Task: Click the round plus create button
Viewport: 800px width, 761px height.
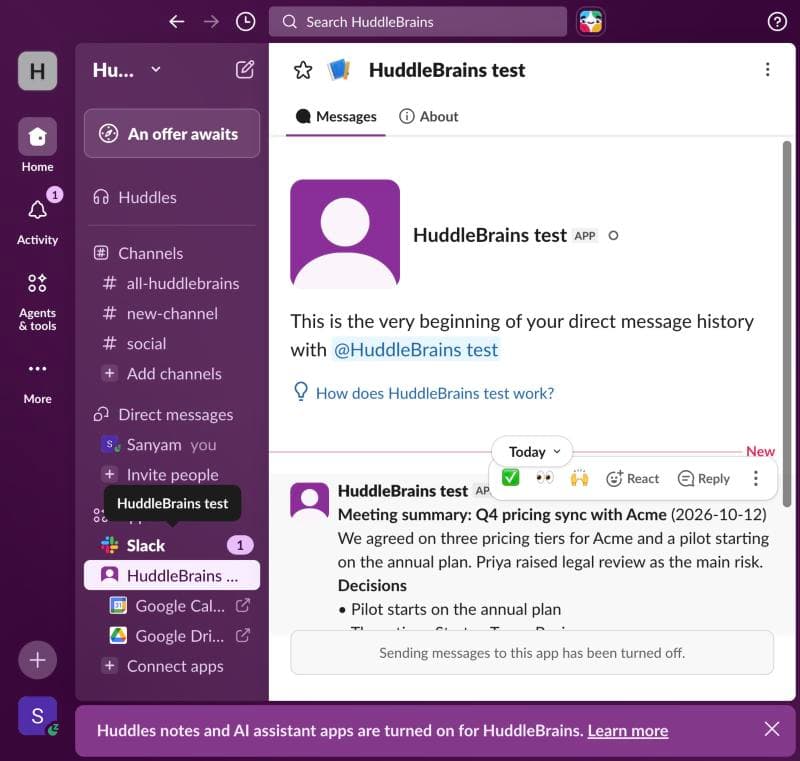Action: pyautogui.click(x=37, y=660)
